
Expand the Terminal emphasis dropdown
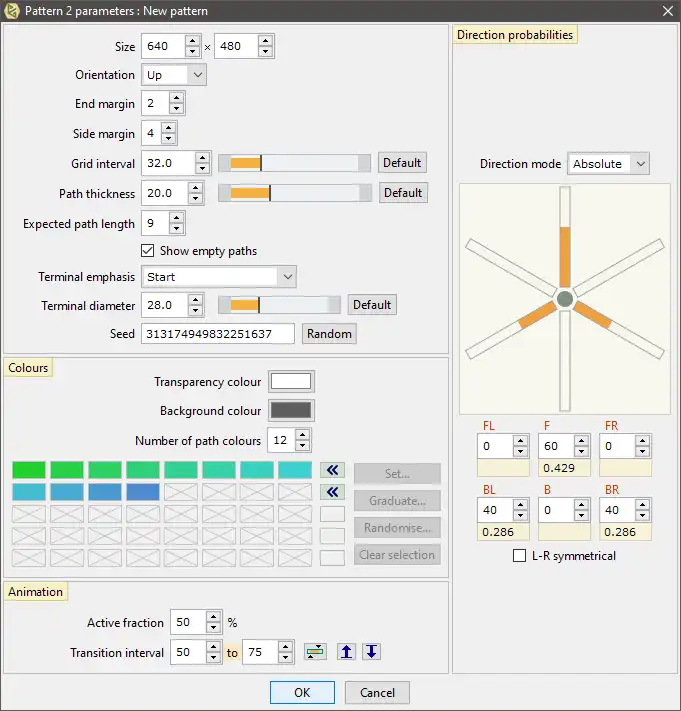click(x=219, y=276)
